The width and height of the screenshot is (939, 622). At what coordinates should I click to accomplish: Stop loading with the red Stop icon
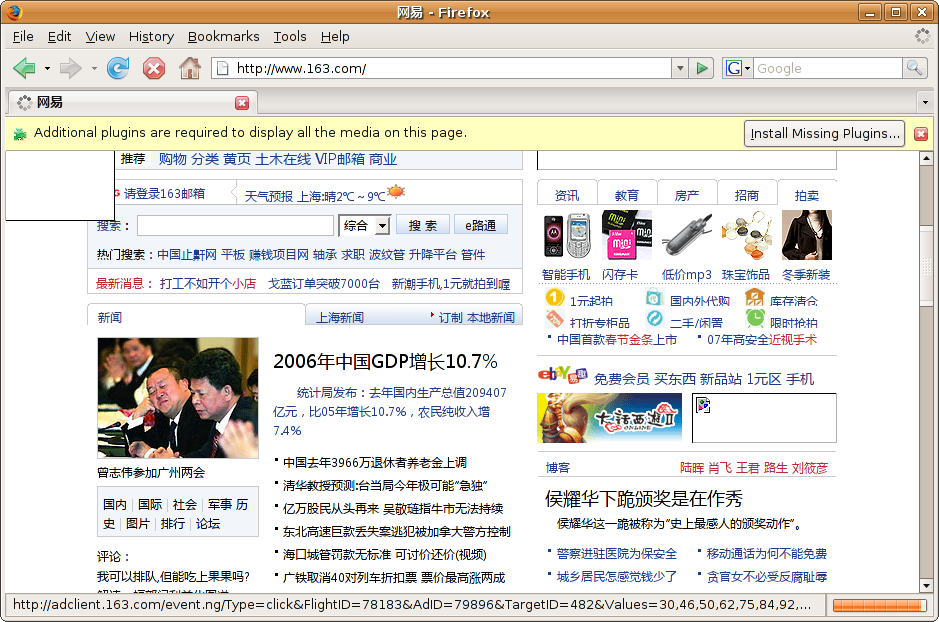(154, 68)
